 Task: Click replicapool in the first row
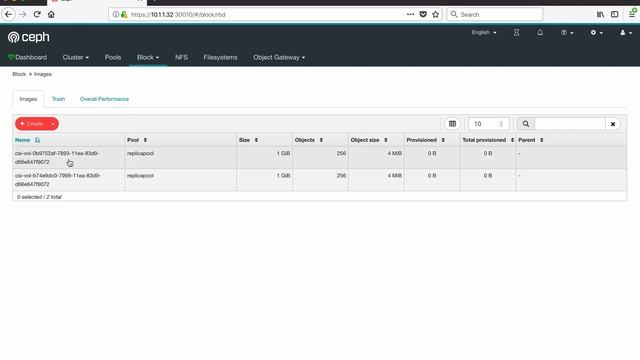(140, 153)
